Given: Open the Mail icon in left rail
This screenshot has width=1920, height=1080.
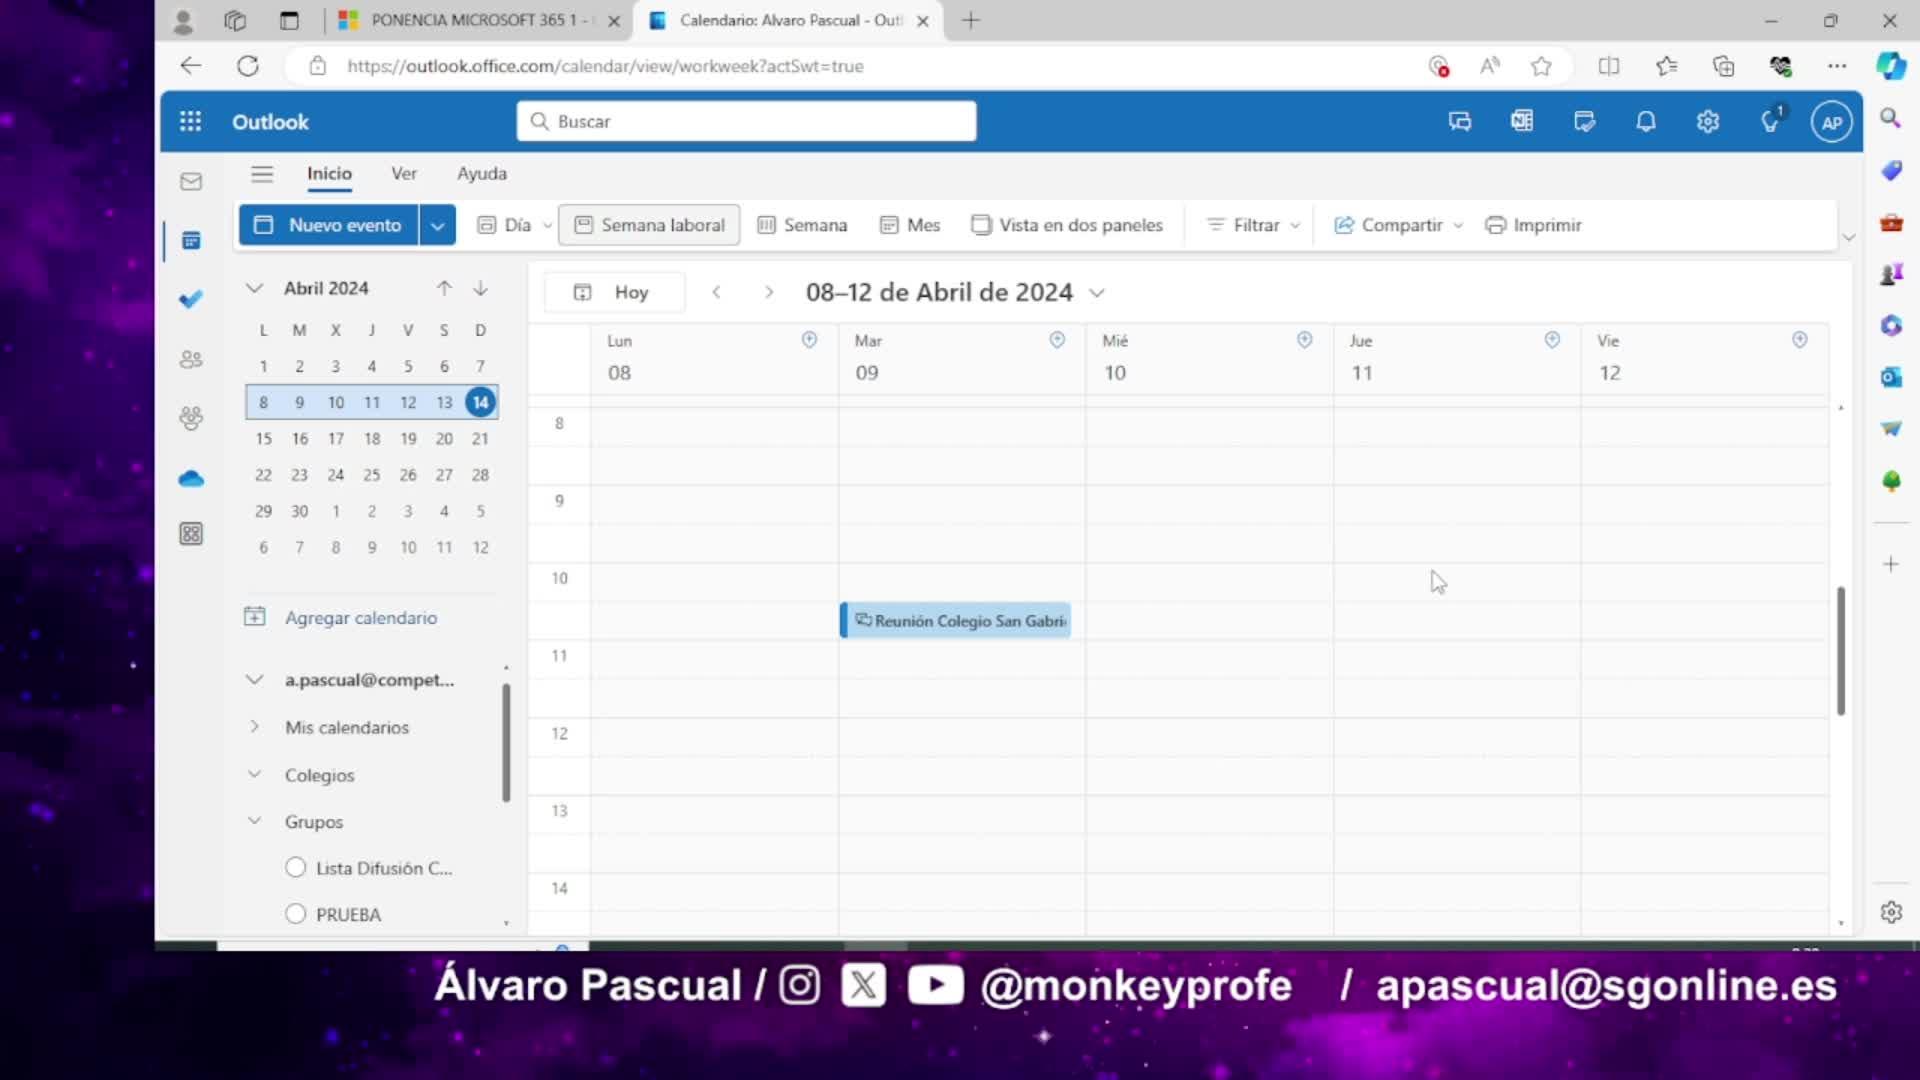Looking at the screenshot, I should click(191, 181).
